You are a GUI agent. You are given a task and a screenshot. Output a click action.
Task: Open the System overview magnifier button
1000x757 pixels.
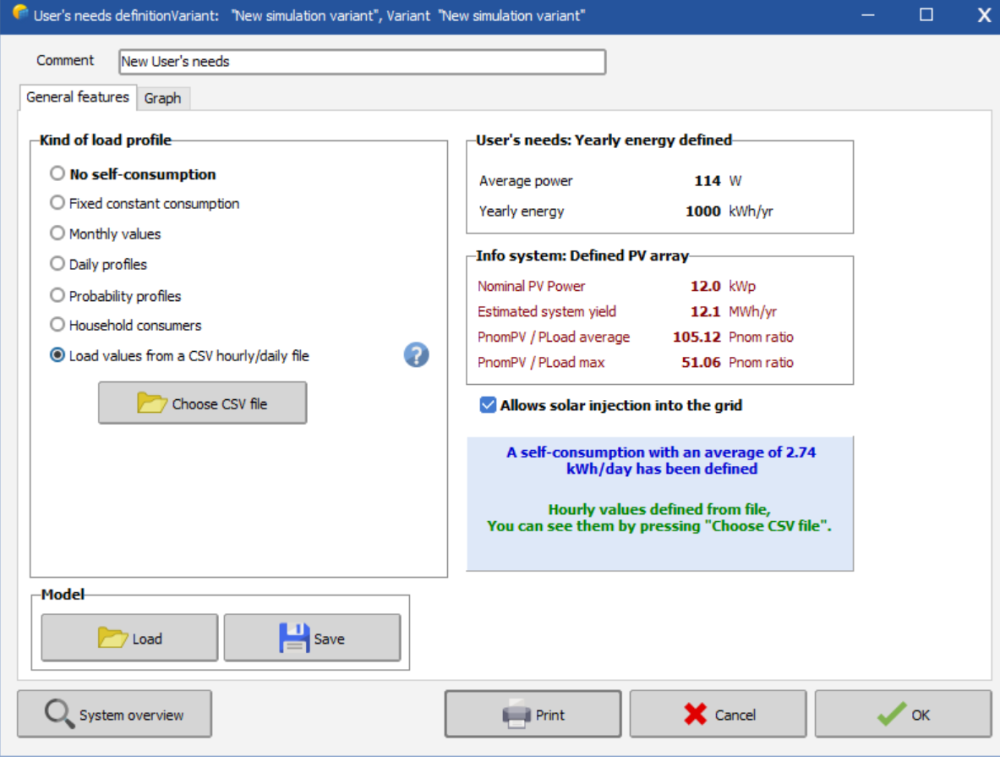(114, 715)
